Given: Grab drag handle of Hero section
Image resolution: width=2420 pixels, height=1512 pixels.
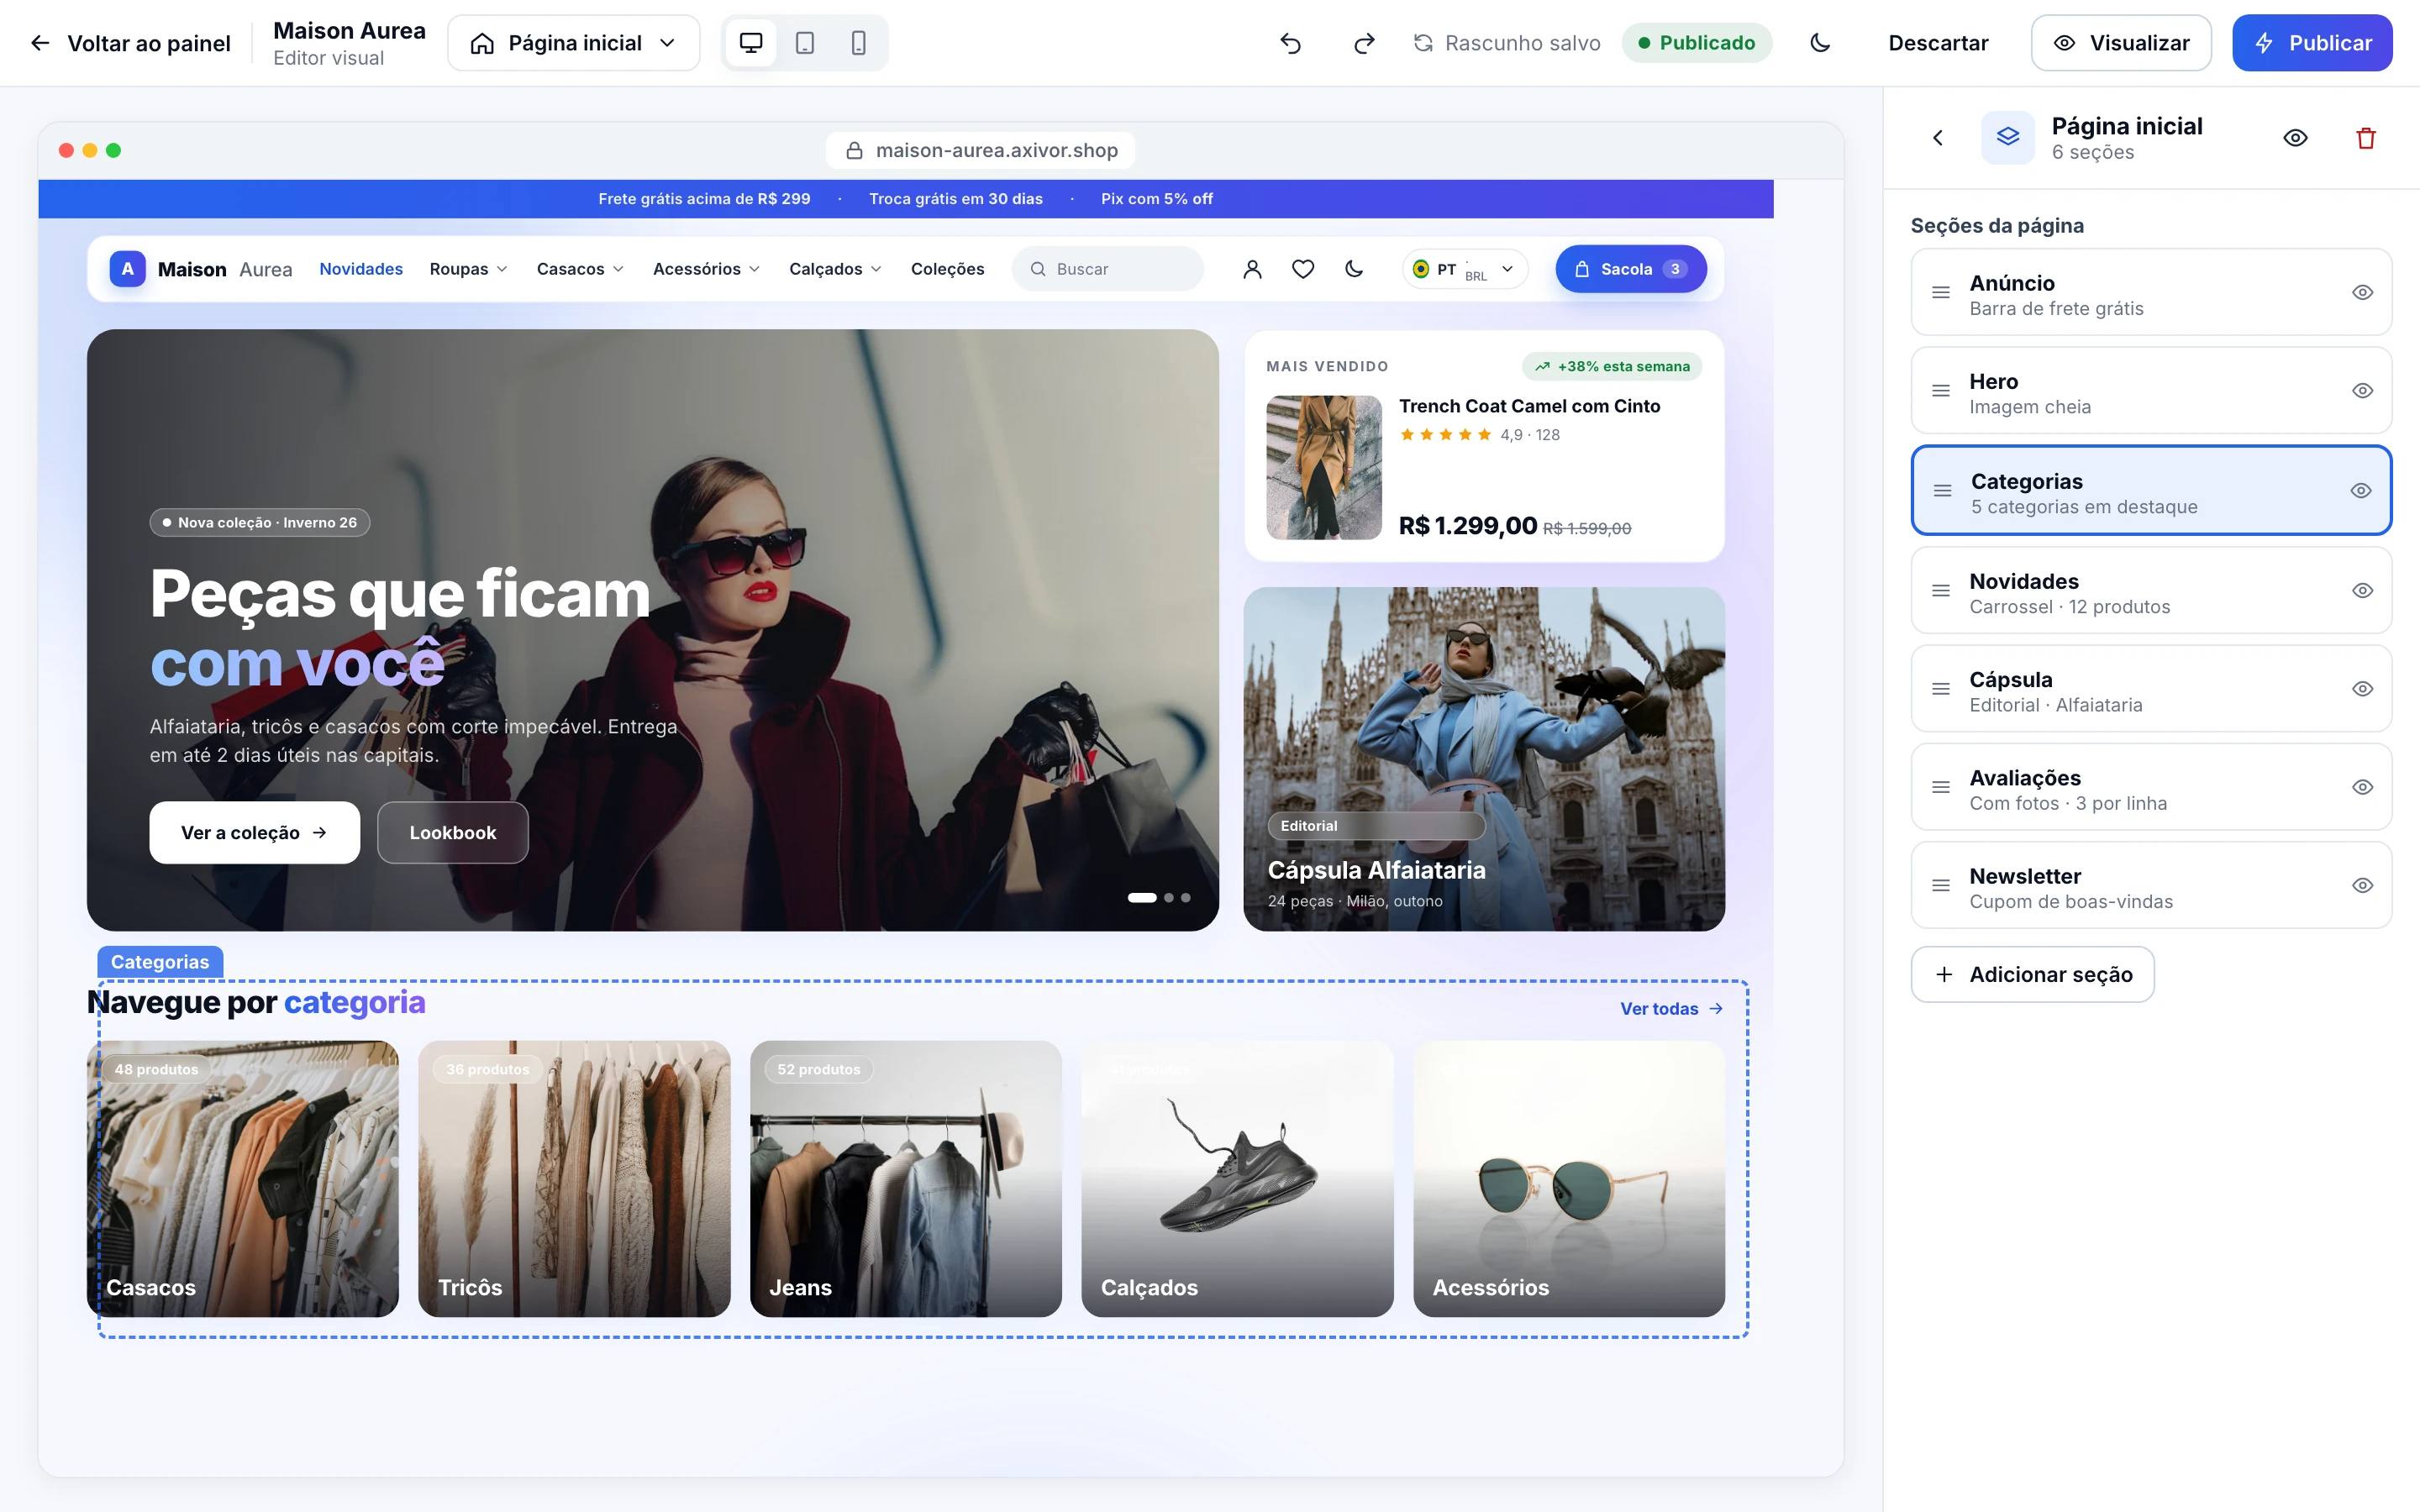Looking at the screenshot, I should 1941,391.
